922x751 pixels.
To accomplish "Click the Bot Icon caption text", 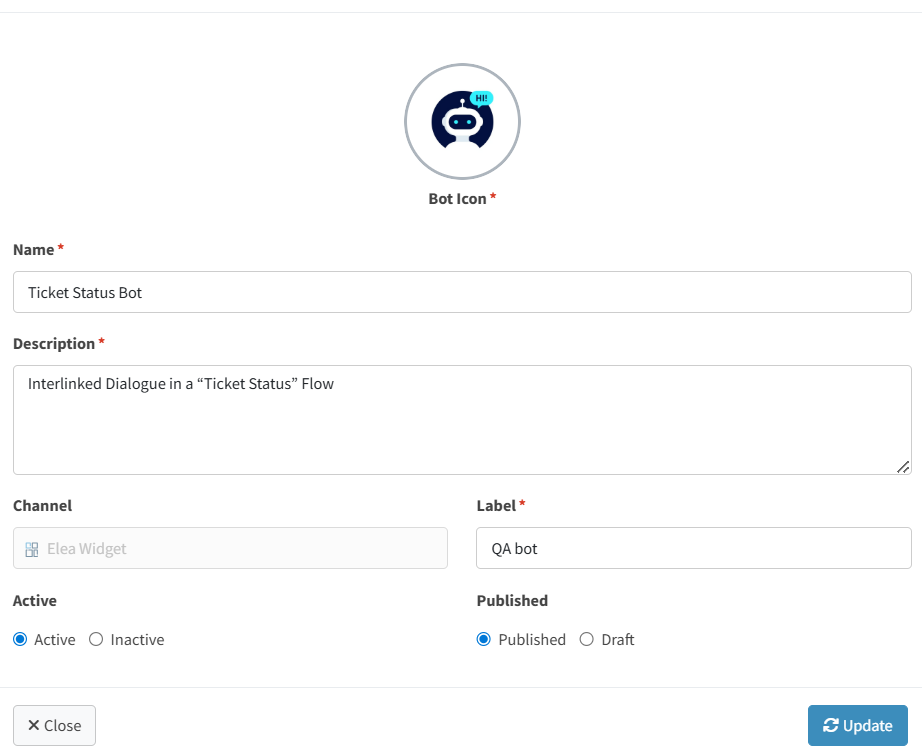I will click(x=457, y=198).
